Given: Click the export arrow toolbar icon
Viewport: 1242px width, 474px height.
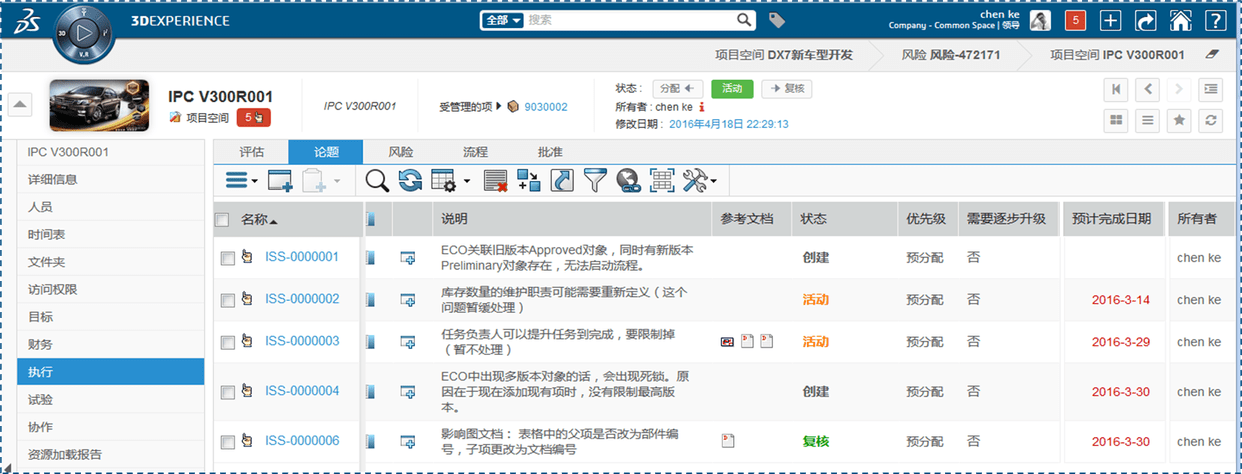Looking at the screenshot, I should [x=562, y=180].
